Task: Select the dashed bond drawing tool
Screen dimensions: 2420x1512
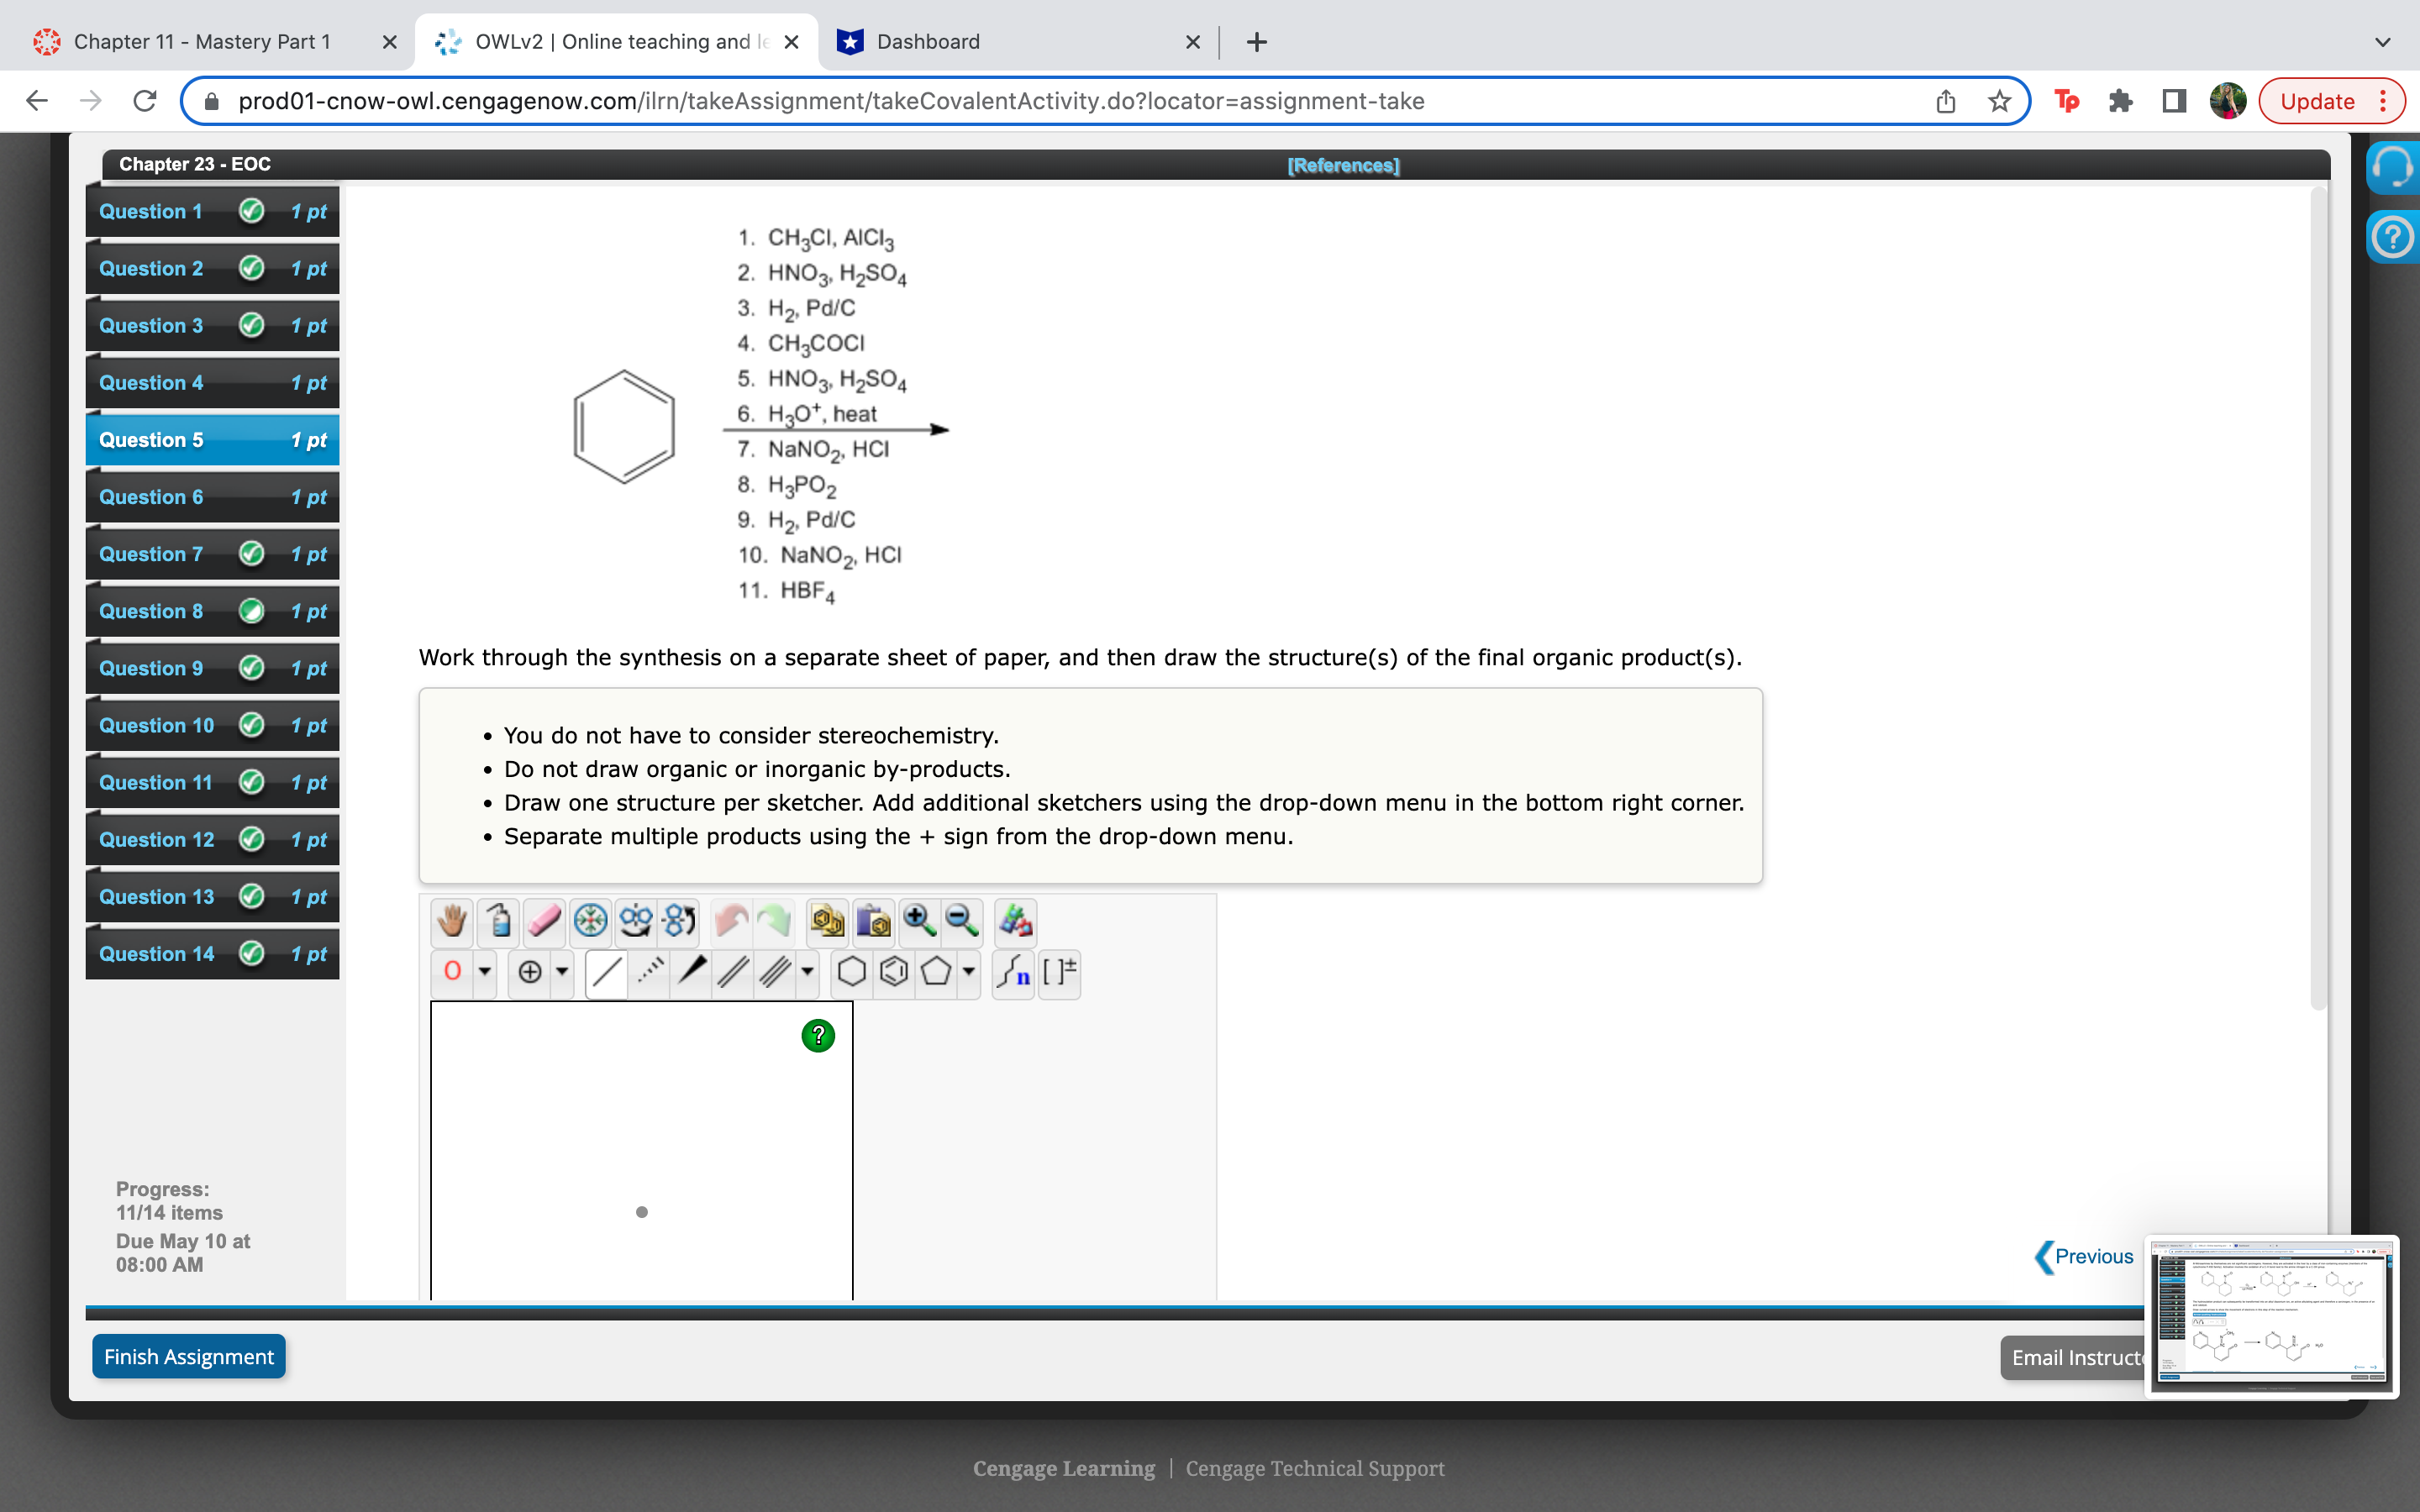Action: coord(646,972)
